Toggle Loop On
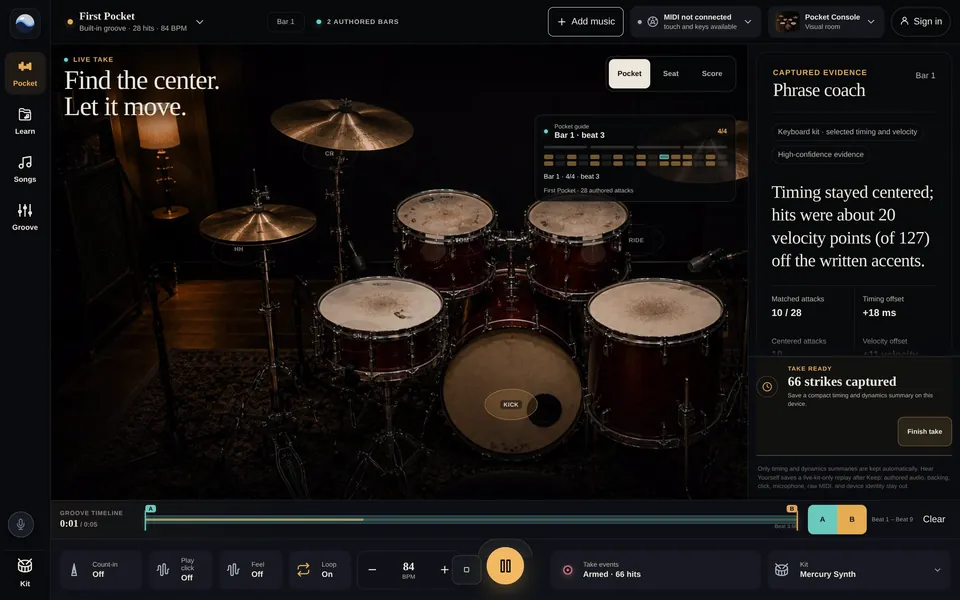Screen dimensions: 960x600 (320, 569)
